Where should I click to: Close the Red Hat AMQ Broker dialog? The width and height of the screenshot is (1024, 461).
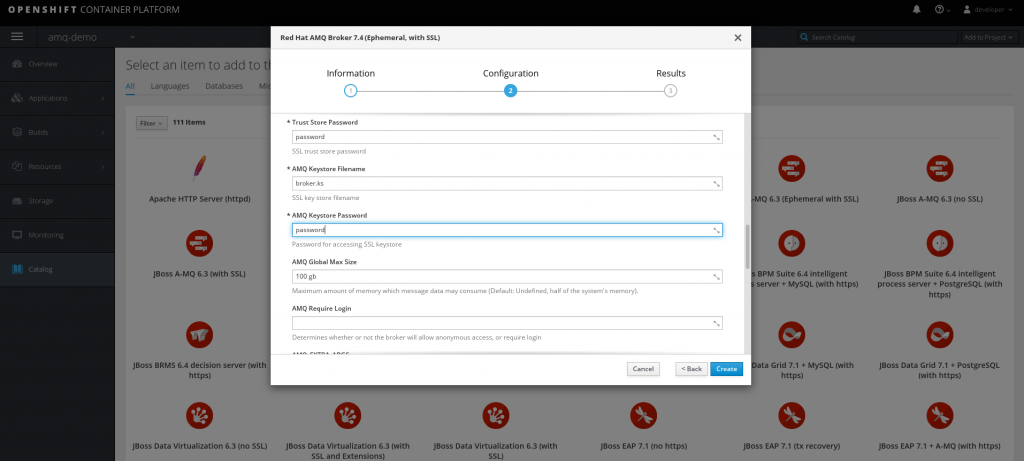tap(738, 38)
